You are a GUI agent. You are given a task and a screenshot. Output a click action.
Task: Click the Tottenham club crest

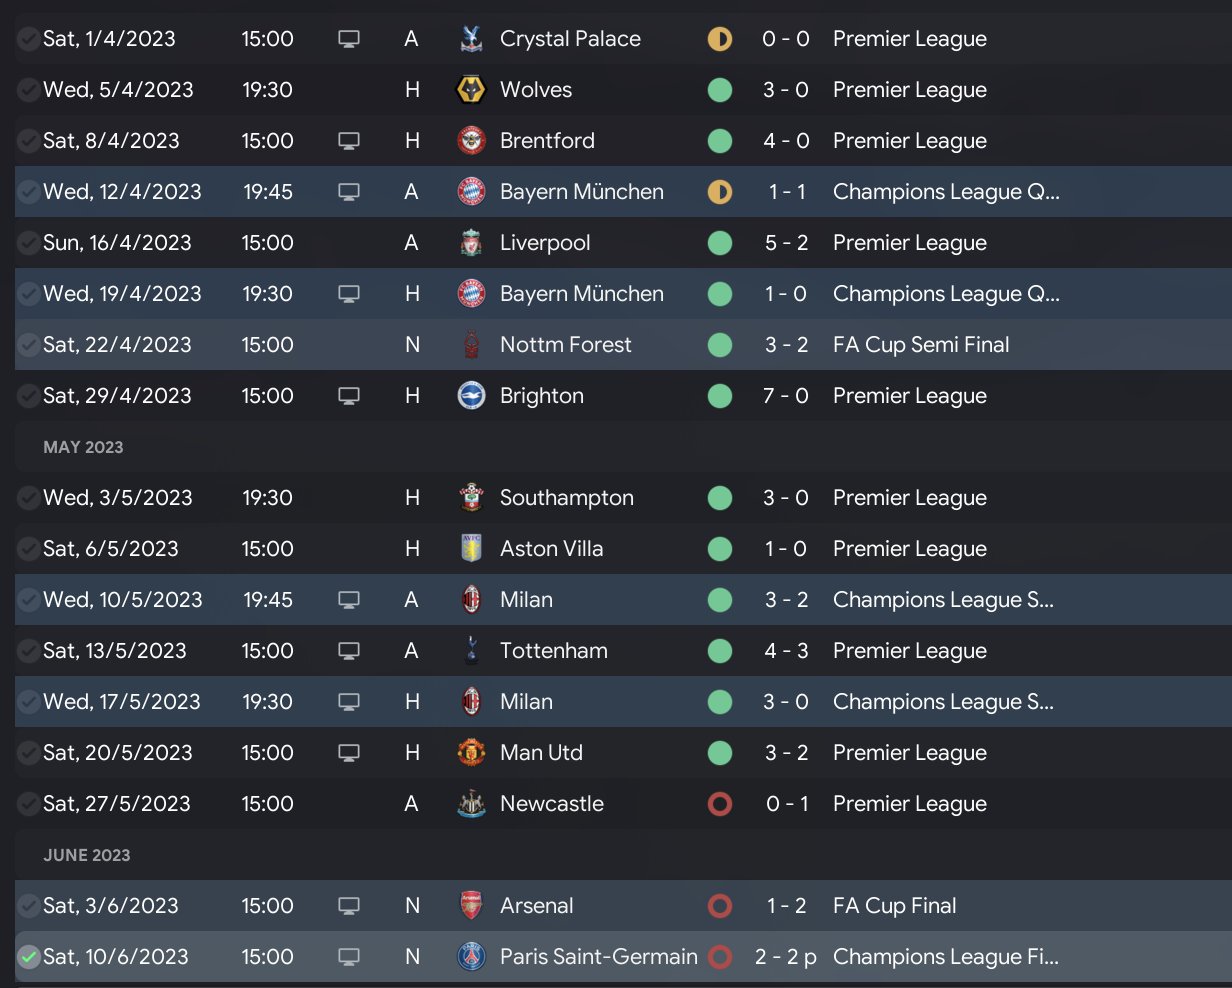click(470, 651)
